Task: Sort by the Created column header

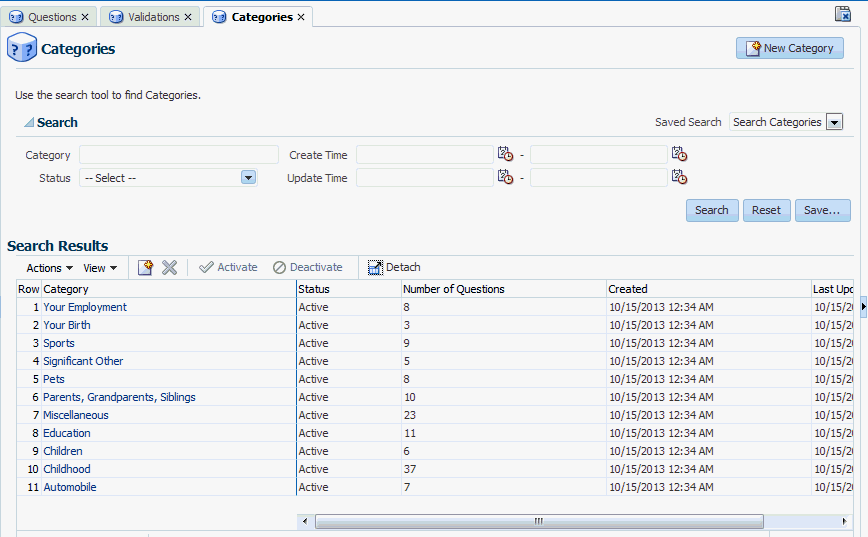Action: point(709,289)
